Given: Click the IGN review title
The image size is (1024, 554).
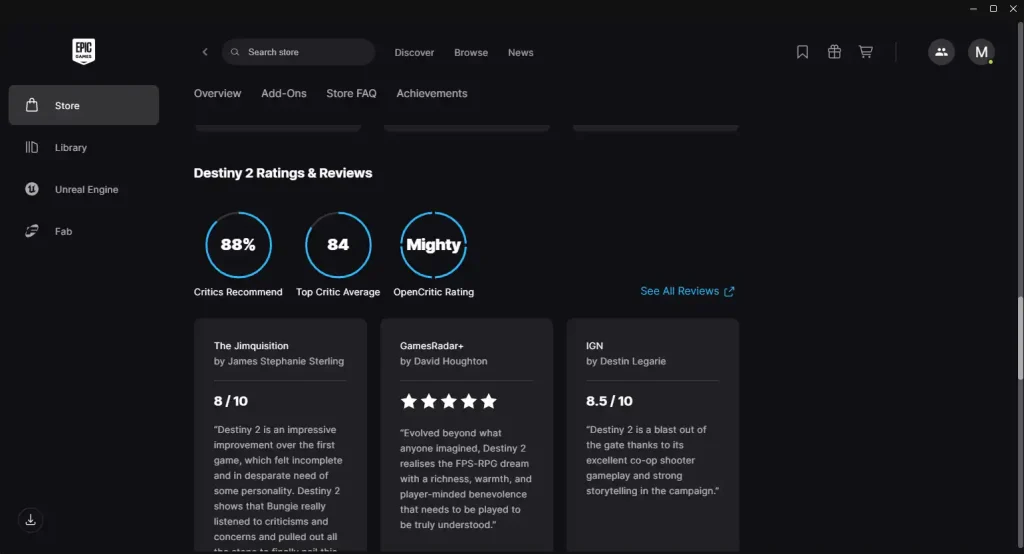Looking at the screenshot, I should point(594,346).
